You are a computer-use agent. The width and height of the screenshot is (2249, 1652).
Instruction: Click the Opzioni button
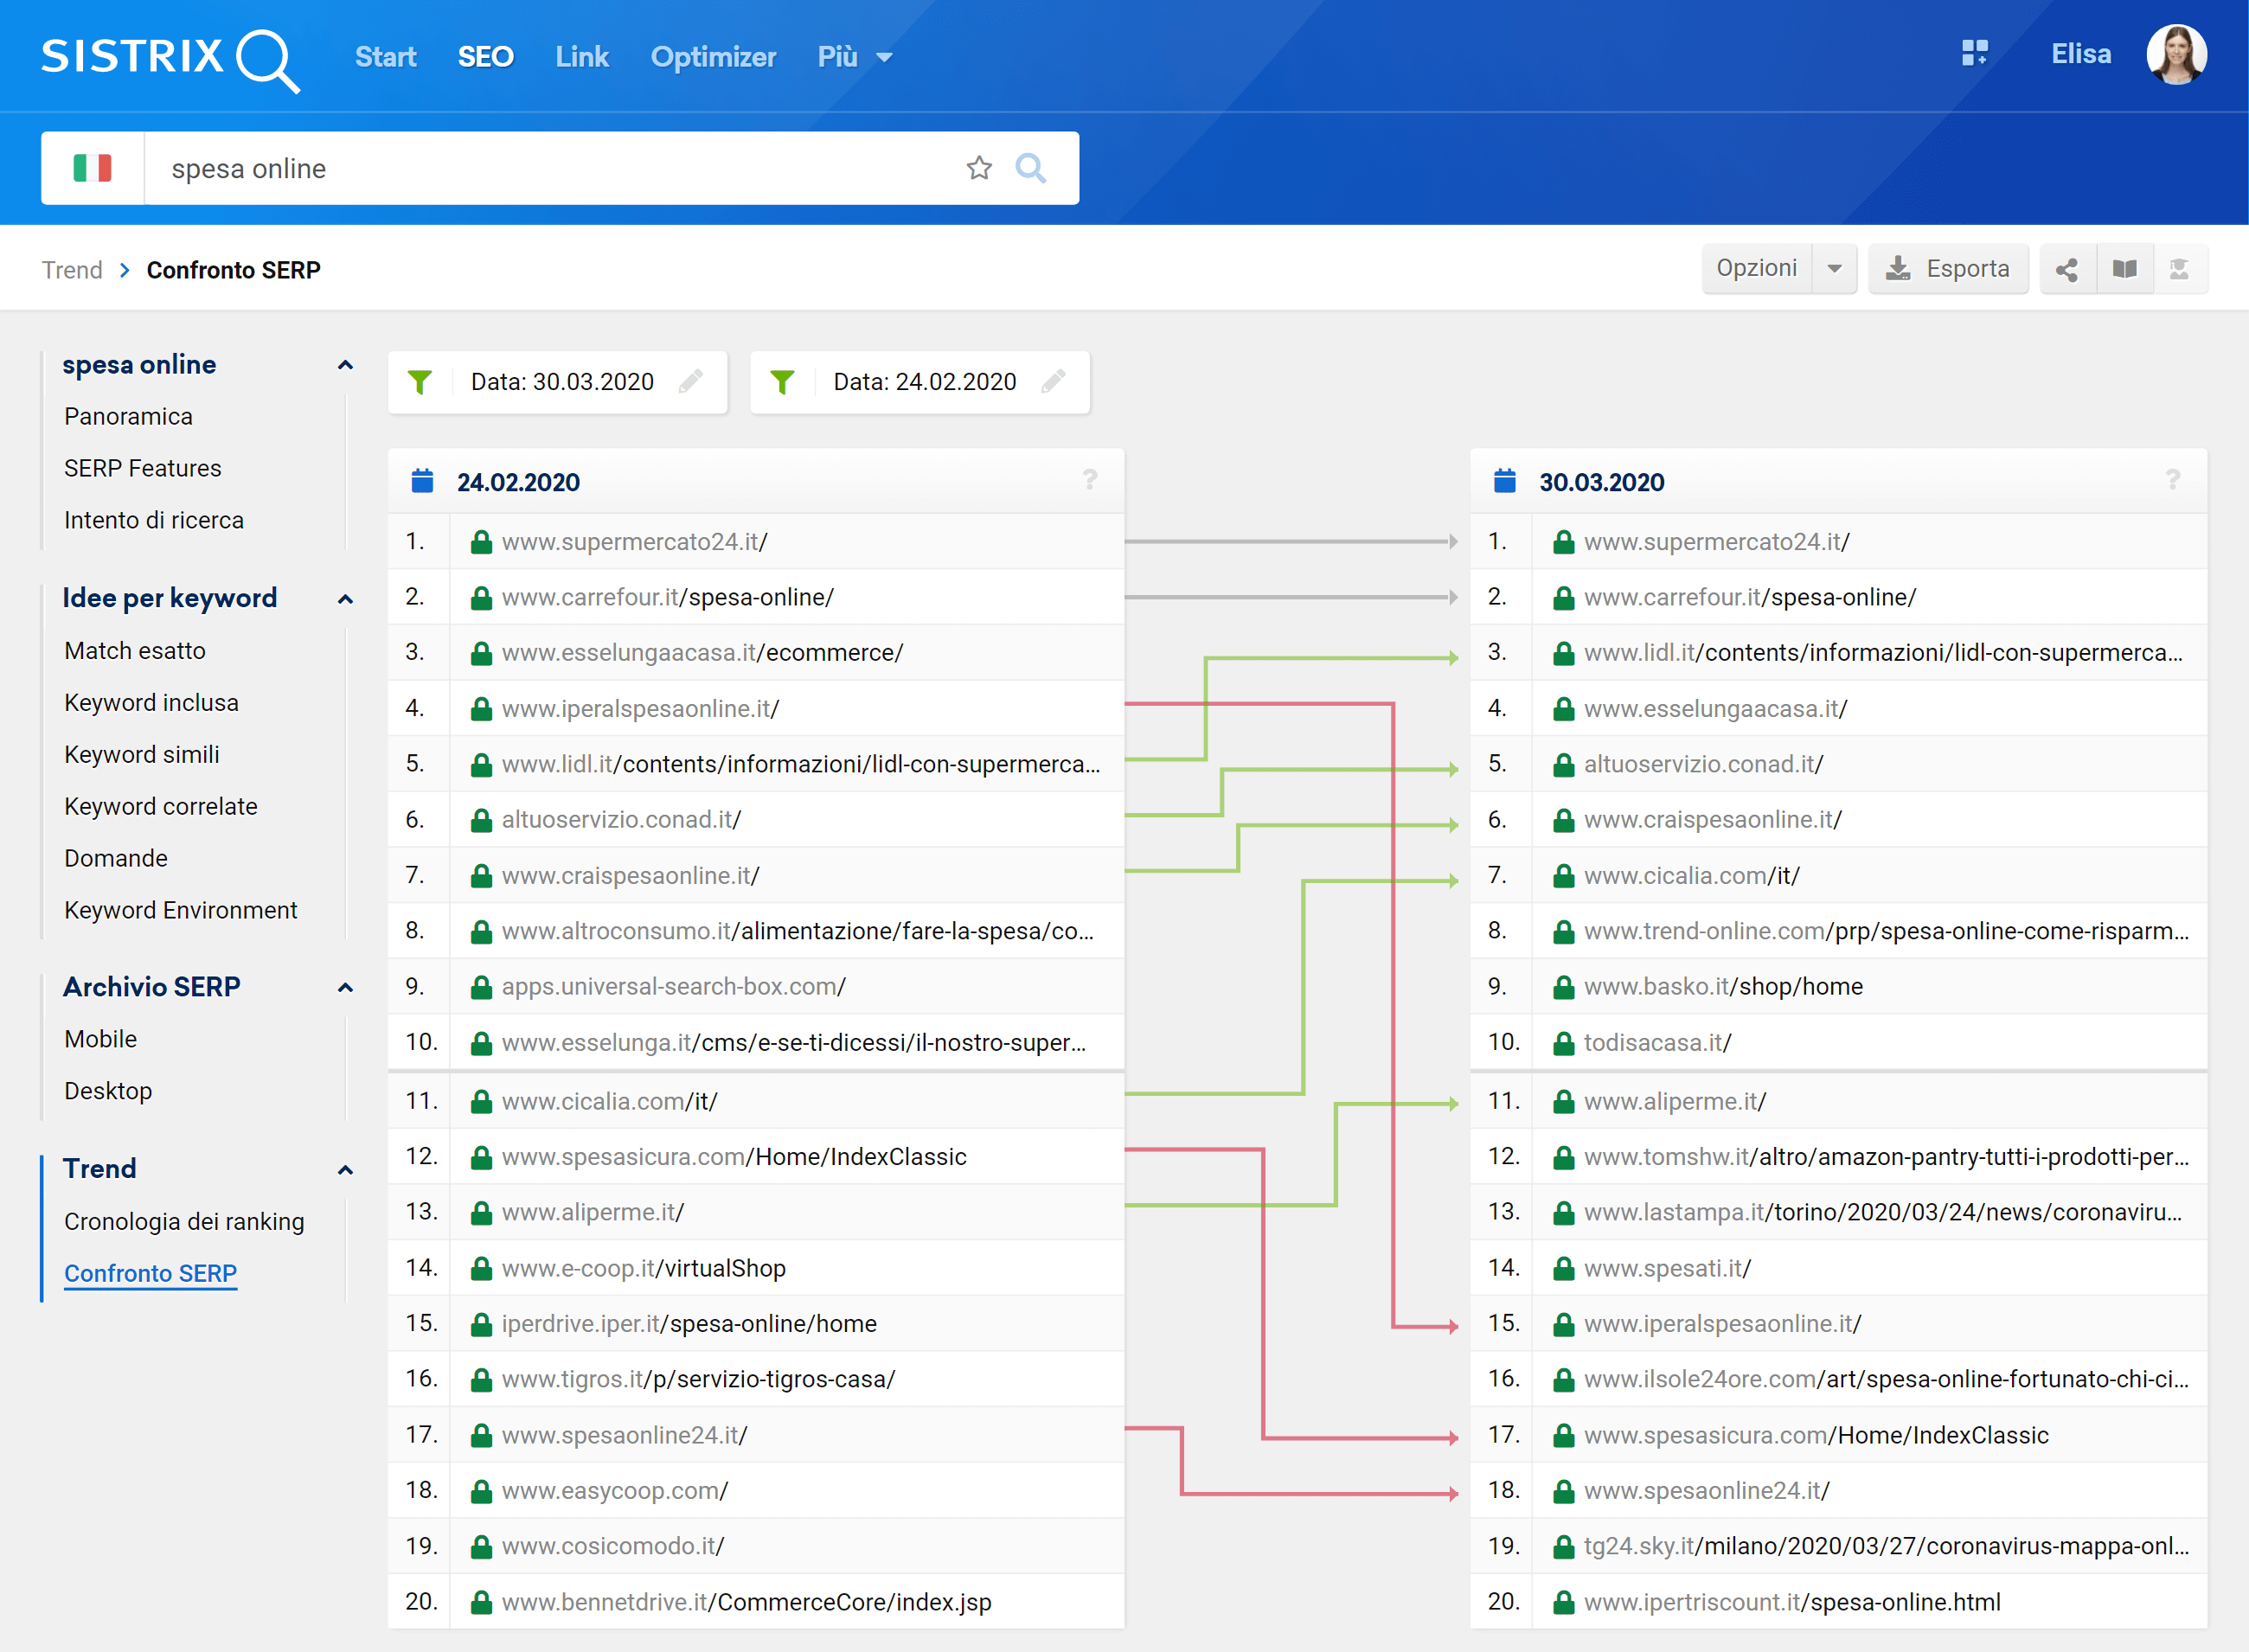1757,268
